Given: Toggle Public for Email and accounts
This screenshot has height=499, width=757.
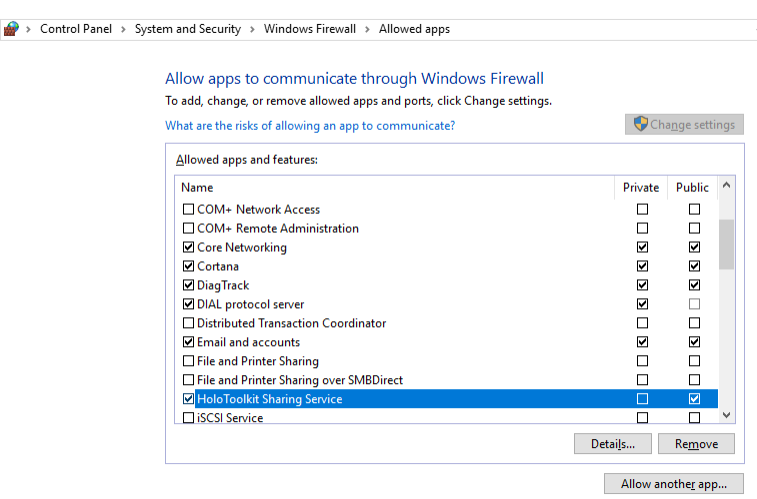Looking at the screenshot, I should point(694,342).
